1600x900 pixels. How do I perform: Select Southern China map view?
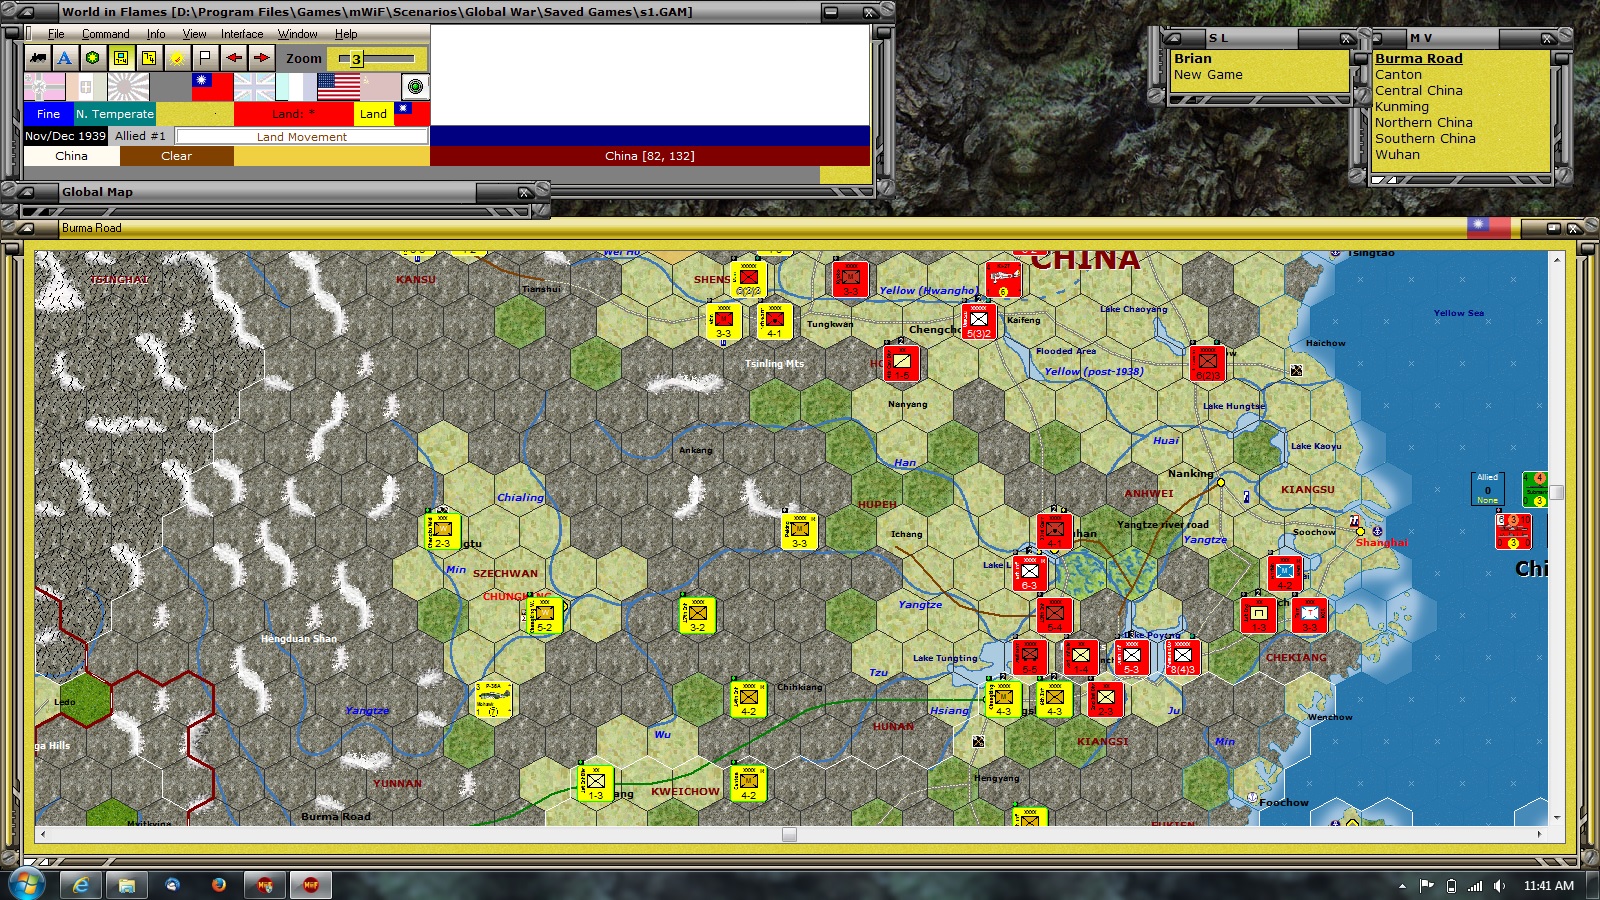[1425, 139]
